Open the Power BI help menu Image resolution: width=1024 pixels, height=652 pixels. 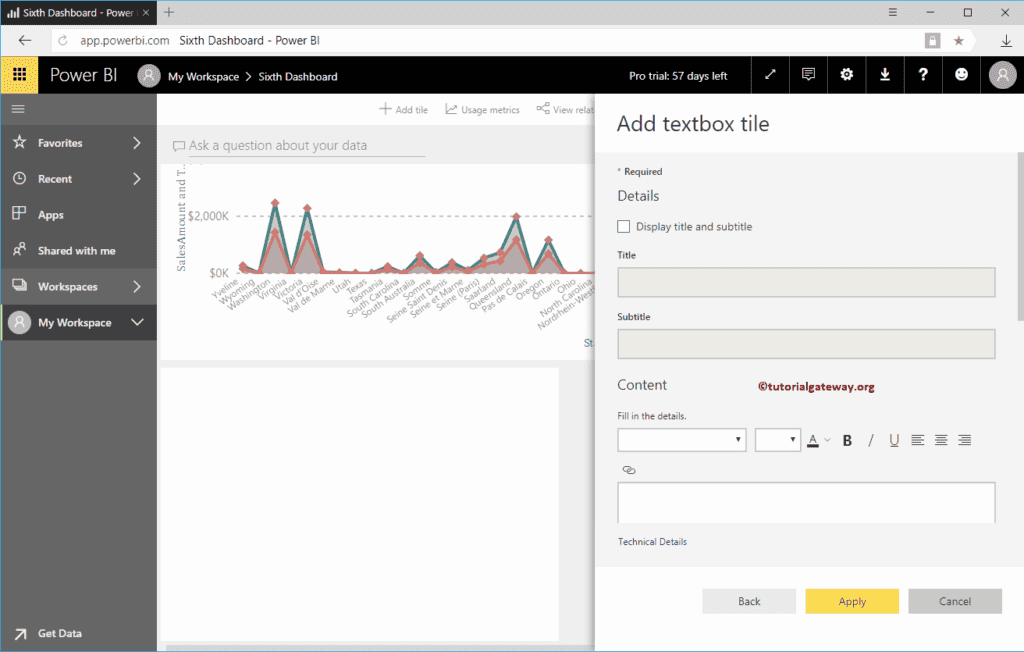(x=923, y=75)
